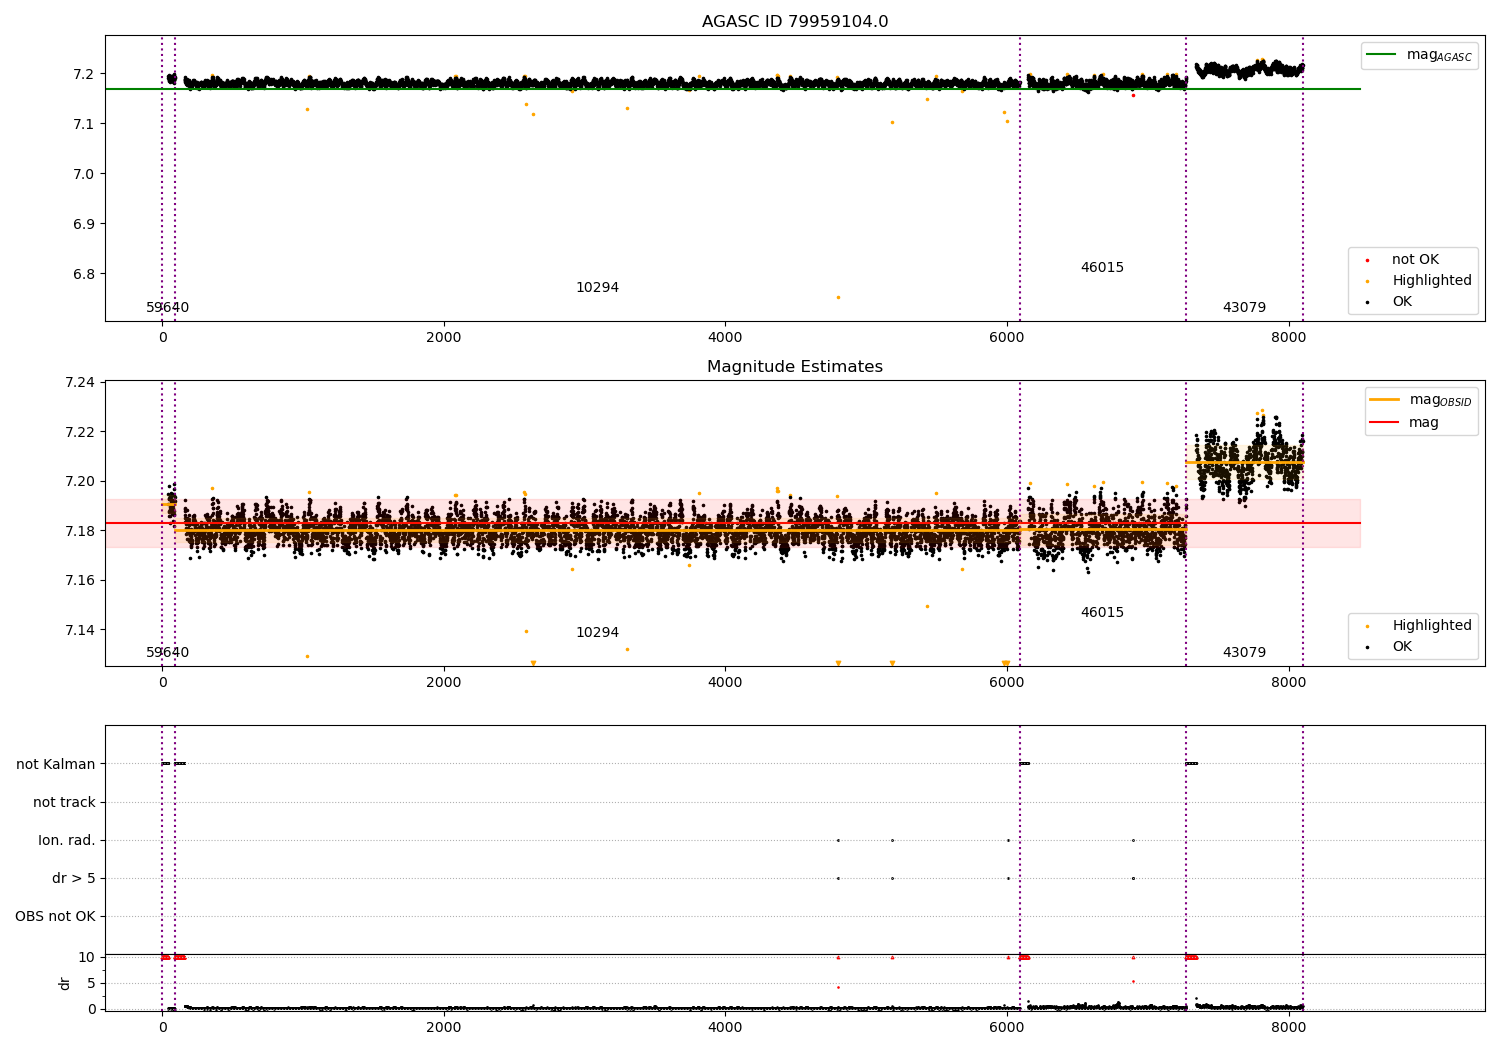
Task: Click obsid label 43079 in Magnitude Estimates plot
Action: pyautogui.click(x=1244, y=653)
